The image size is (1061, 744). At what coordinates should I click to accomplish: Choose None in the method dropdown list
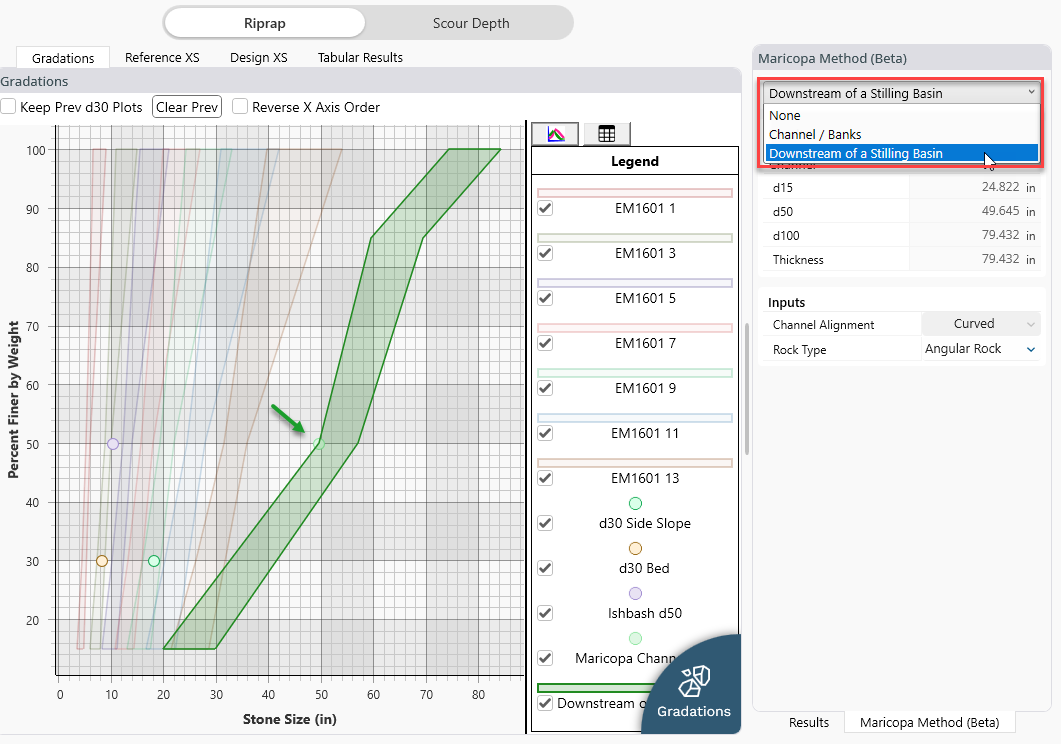coord(901,116)
